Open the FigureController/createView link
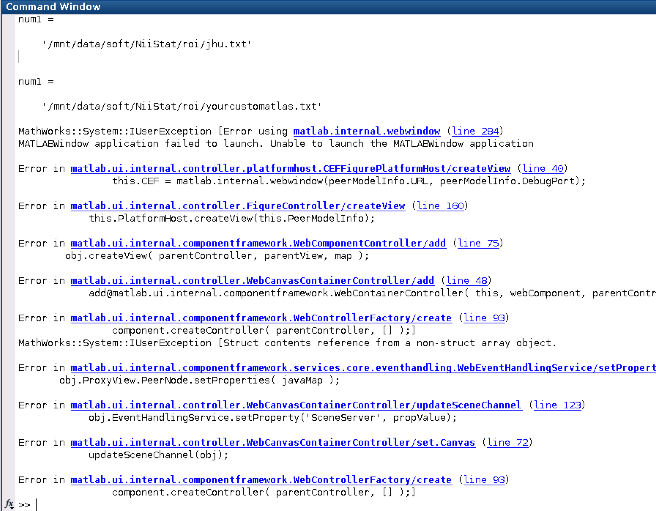Screen dimensions: 656x511 (237, 205)
